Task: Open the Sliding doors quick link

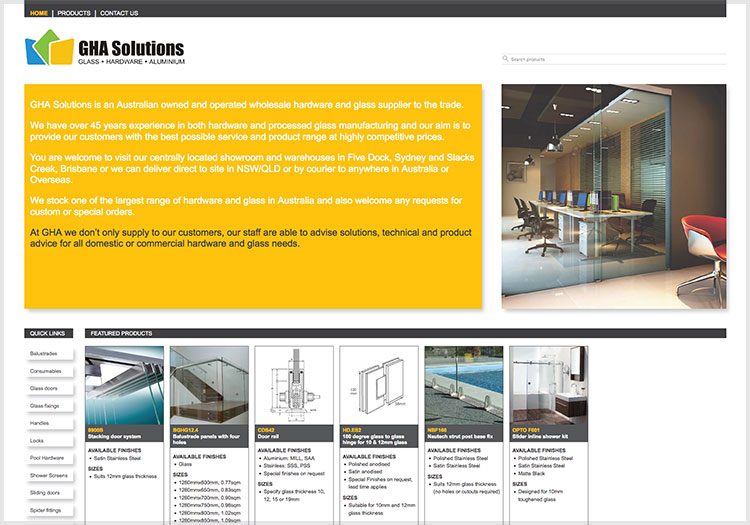Action: tap(49, 493)
